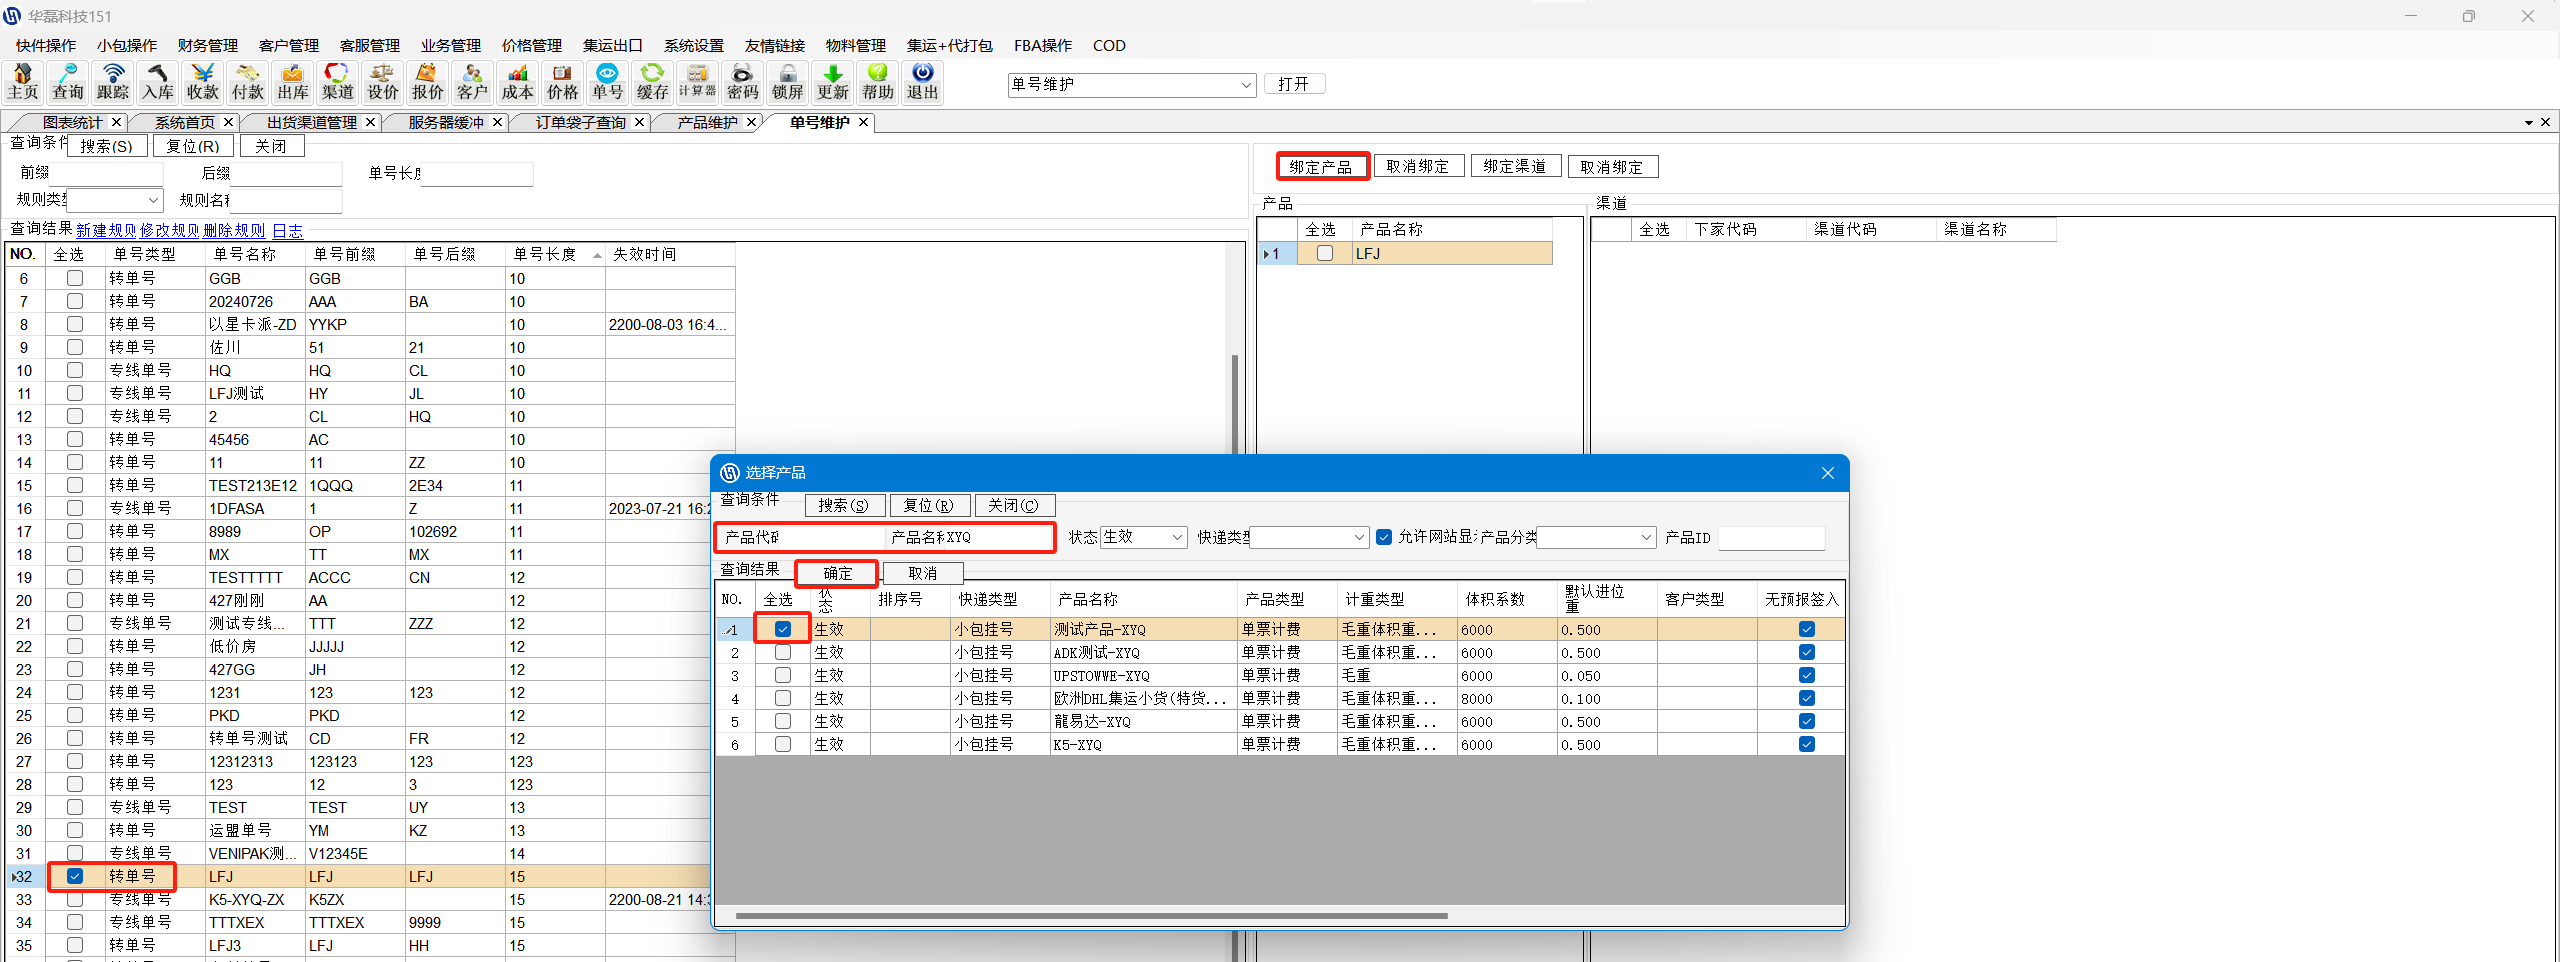The height and width of the screenshot is (962, 2560).
Task: Click the 主页 home toolbar icon
Action: click(x=23, y=82)
